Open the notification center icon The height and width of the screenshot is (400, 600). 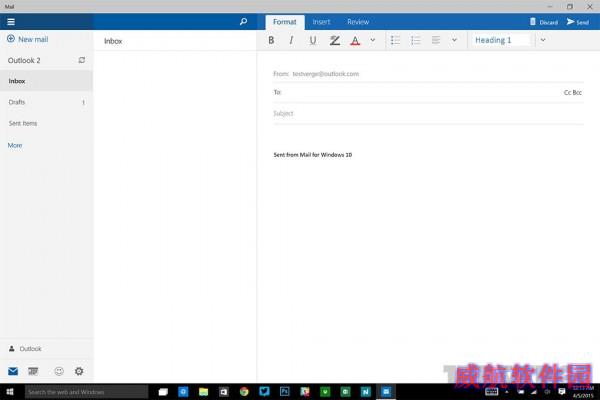coord(561,392)
